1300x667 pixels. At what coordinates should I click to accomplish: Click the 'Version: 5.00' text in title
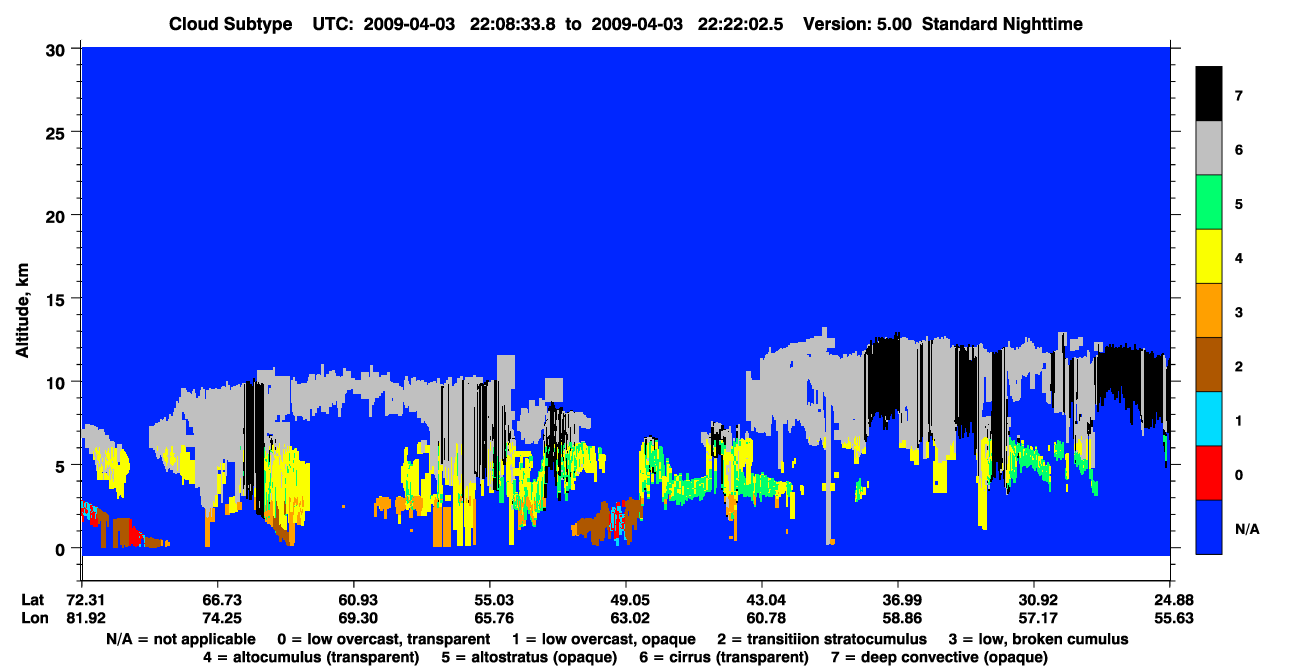pos(857,23)
